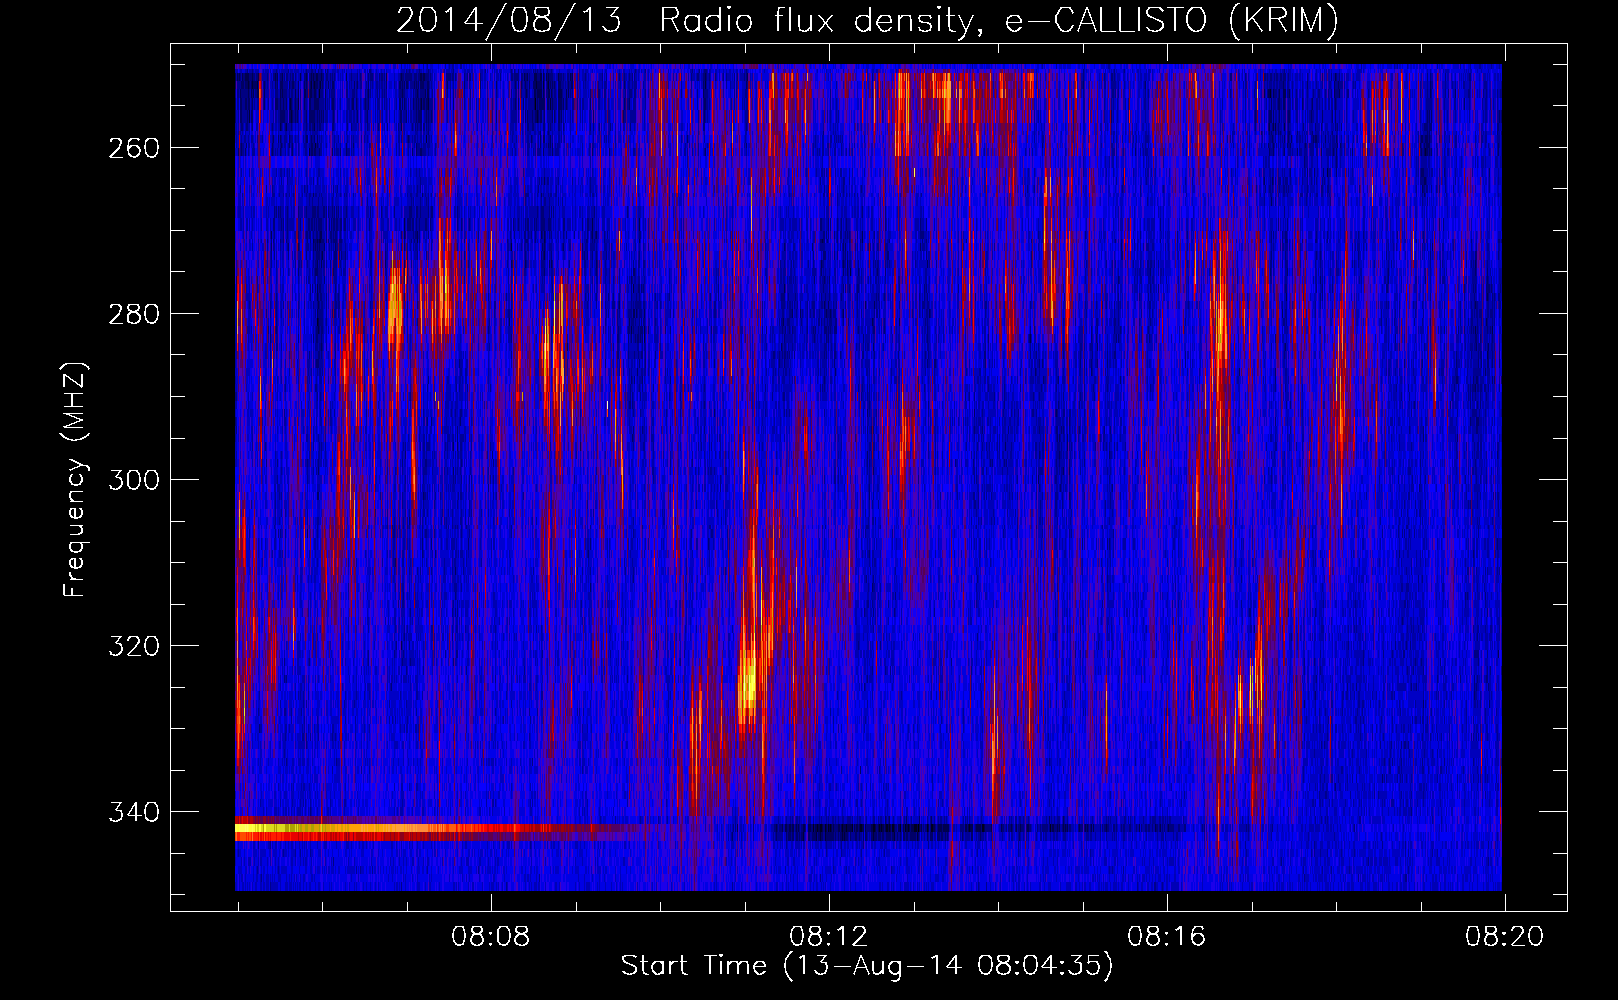The width and height of the screenshot is (1618, 1000).
Task: Click the 08:12 time tick label
Action: [x=829, y=937]
